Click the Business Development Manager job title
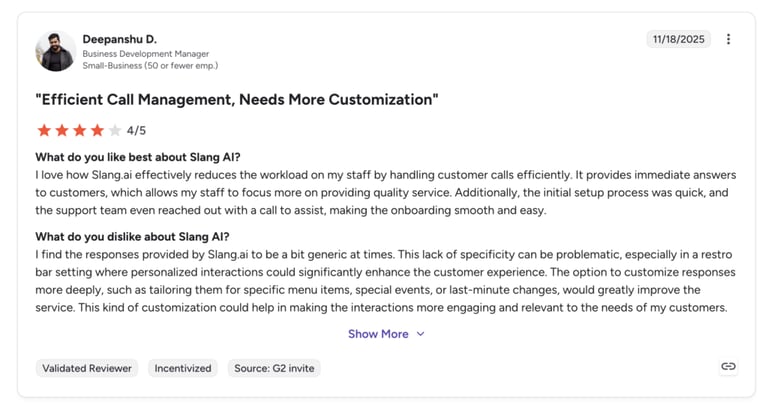The width and height of the screenshot is (768, 409). pyautogui.click(x=145, y=54)
